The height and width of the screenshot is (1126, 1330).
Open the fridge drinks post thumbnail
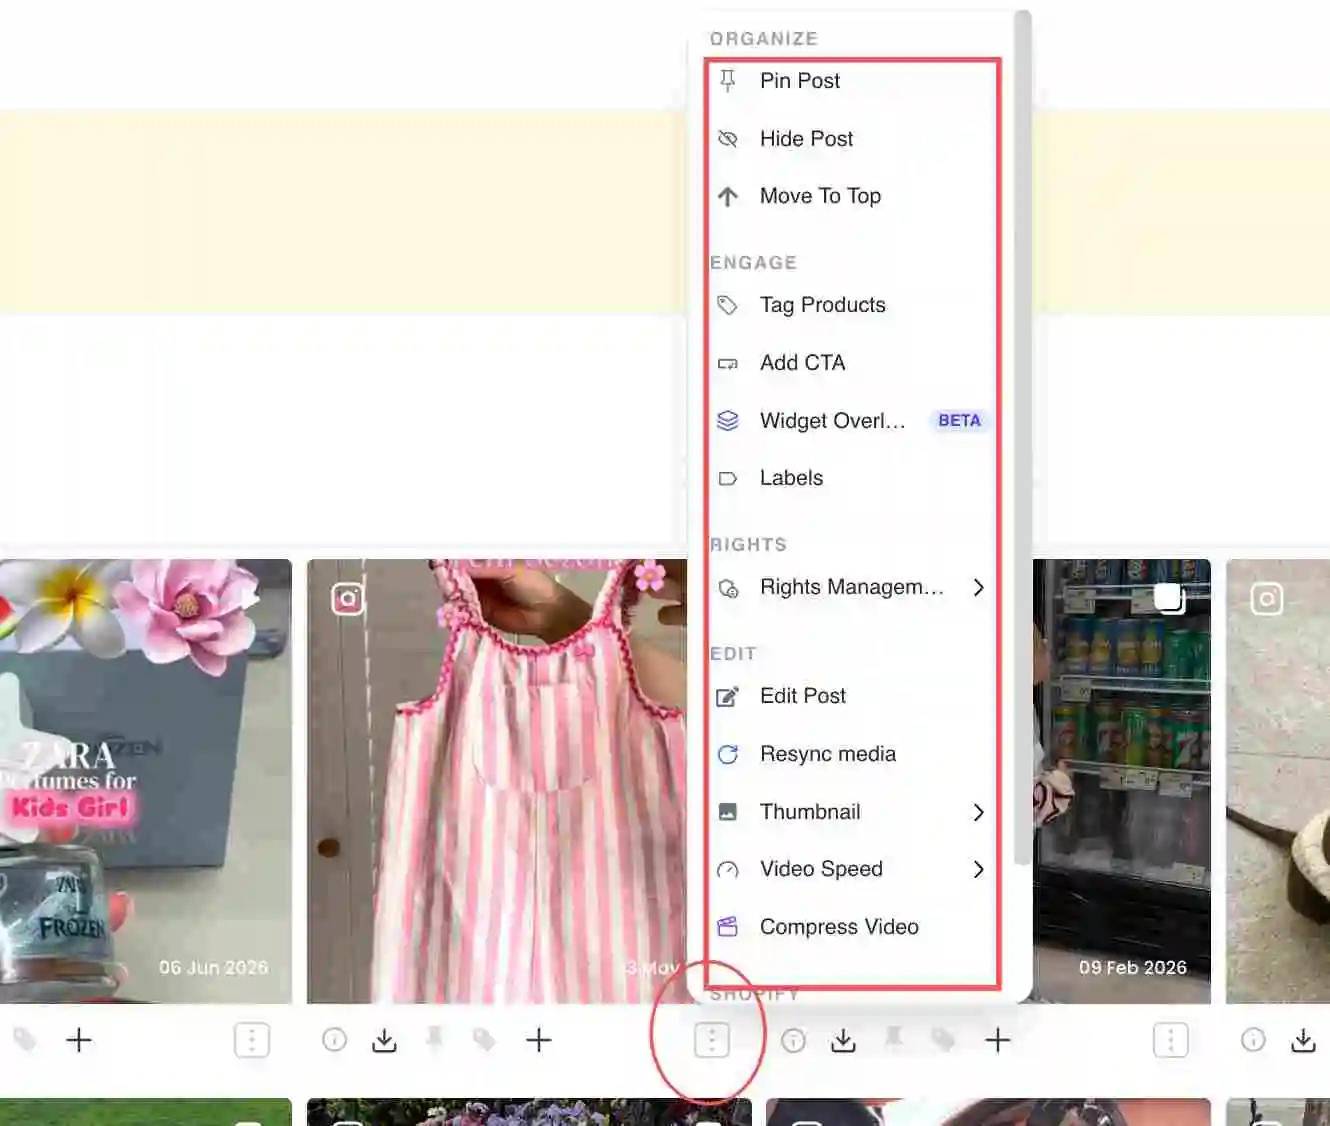(1122, 781)
